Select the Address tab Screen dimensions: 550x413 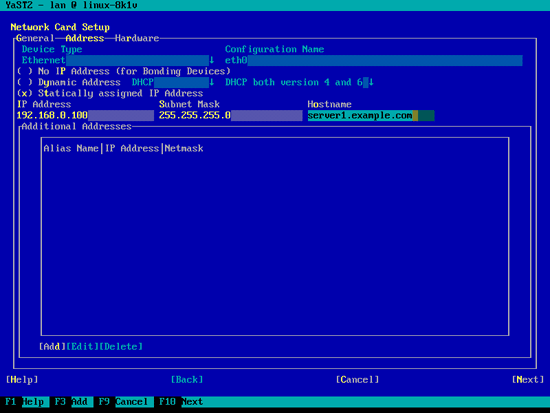pos(85,38)
